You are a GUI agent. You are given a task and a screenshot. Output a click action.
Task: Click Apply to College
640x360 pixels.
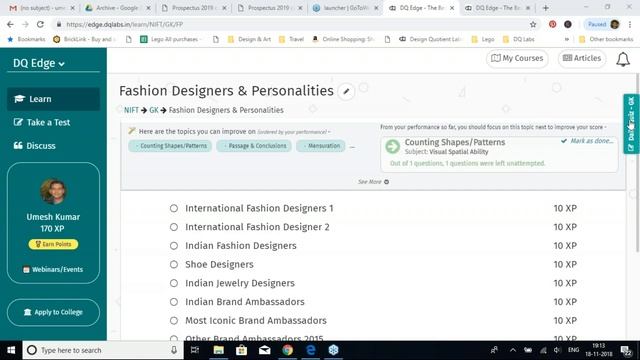[x=53, y=312]
